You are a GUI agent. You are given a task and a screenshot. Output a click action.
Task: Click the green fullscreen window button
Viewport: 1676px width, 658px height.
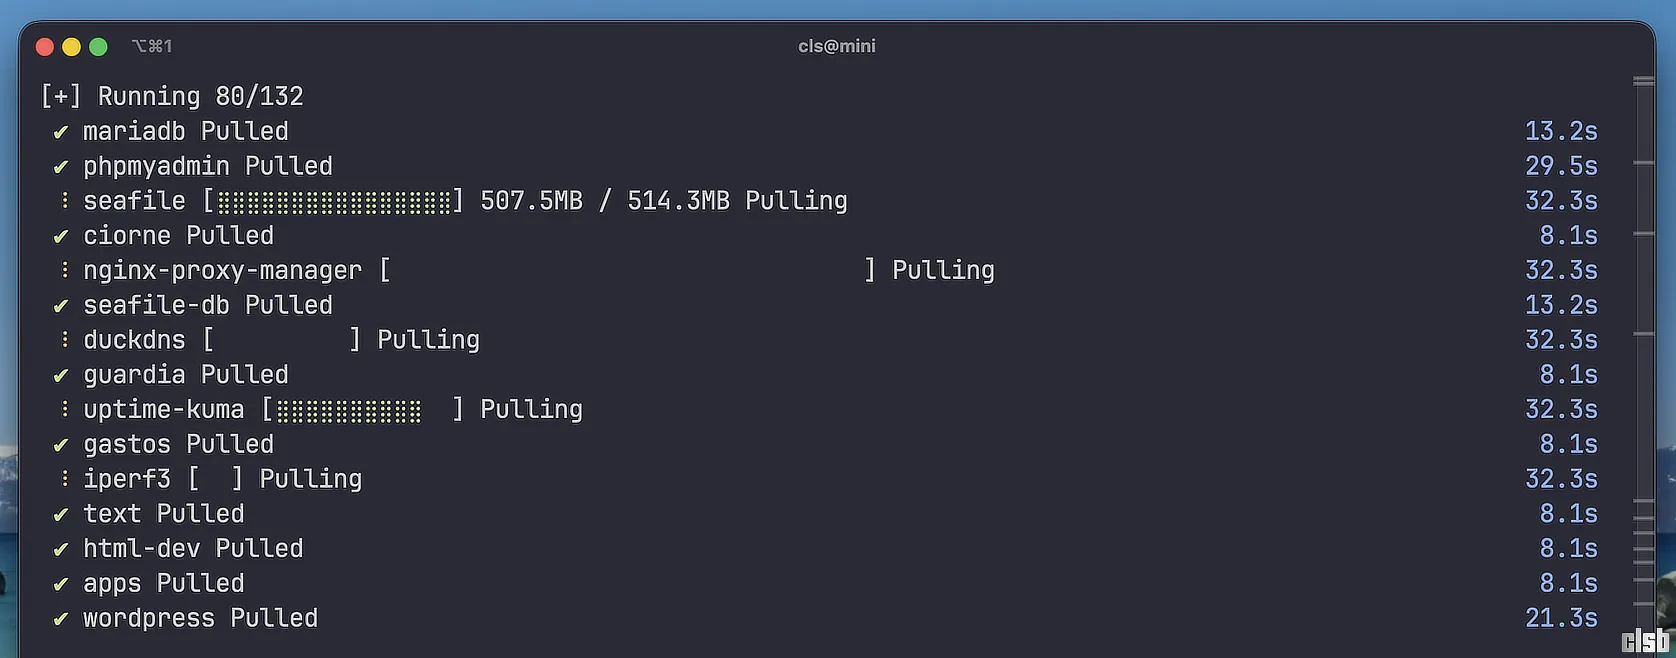pyautogui.click(x=98, y=47)
